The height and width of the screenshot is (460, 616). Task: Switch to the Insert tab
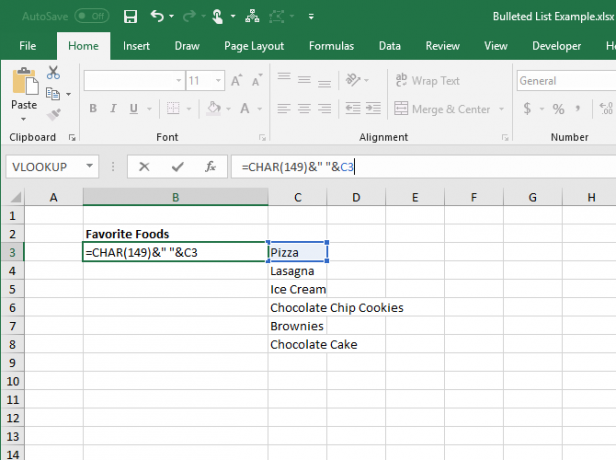[136, 46]
